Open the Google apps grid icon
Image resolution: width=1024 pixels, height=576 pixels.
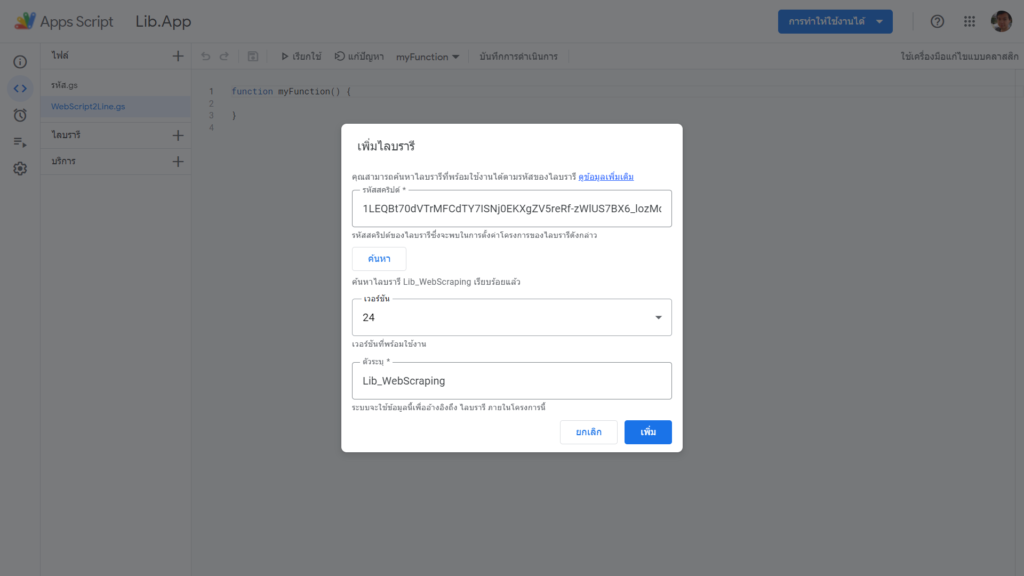click(x=969, y=22)
